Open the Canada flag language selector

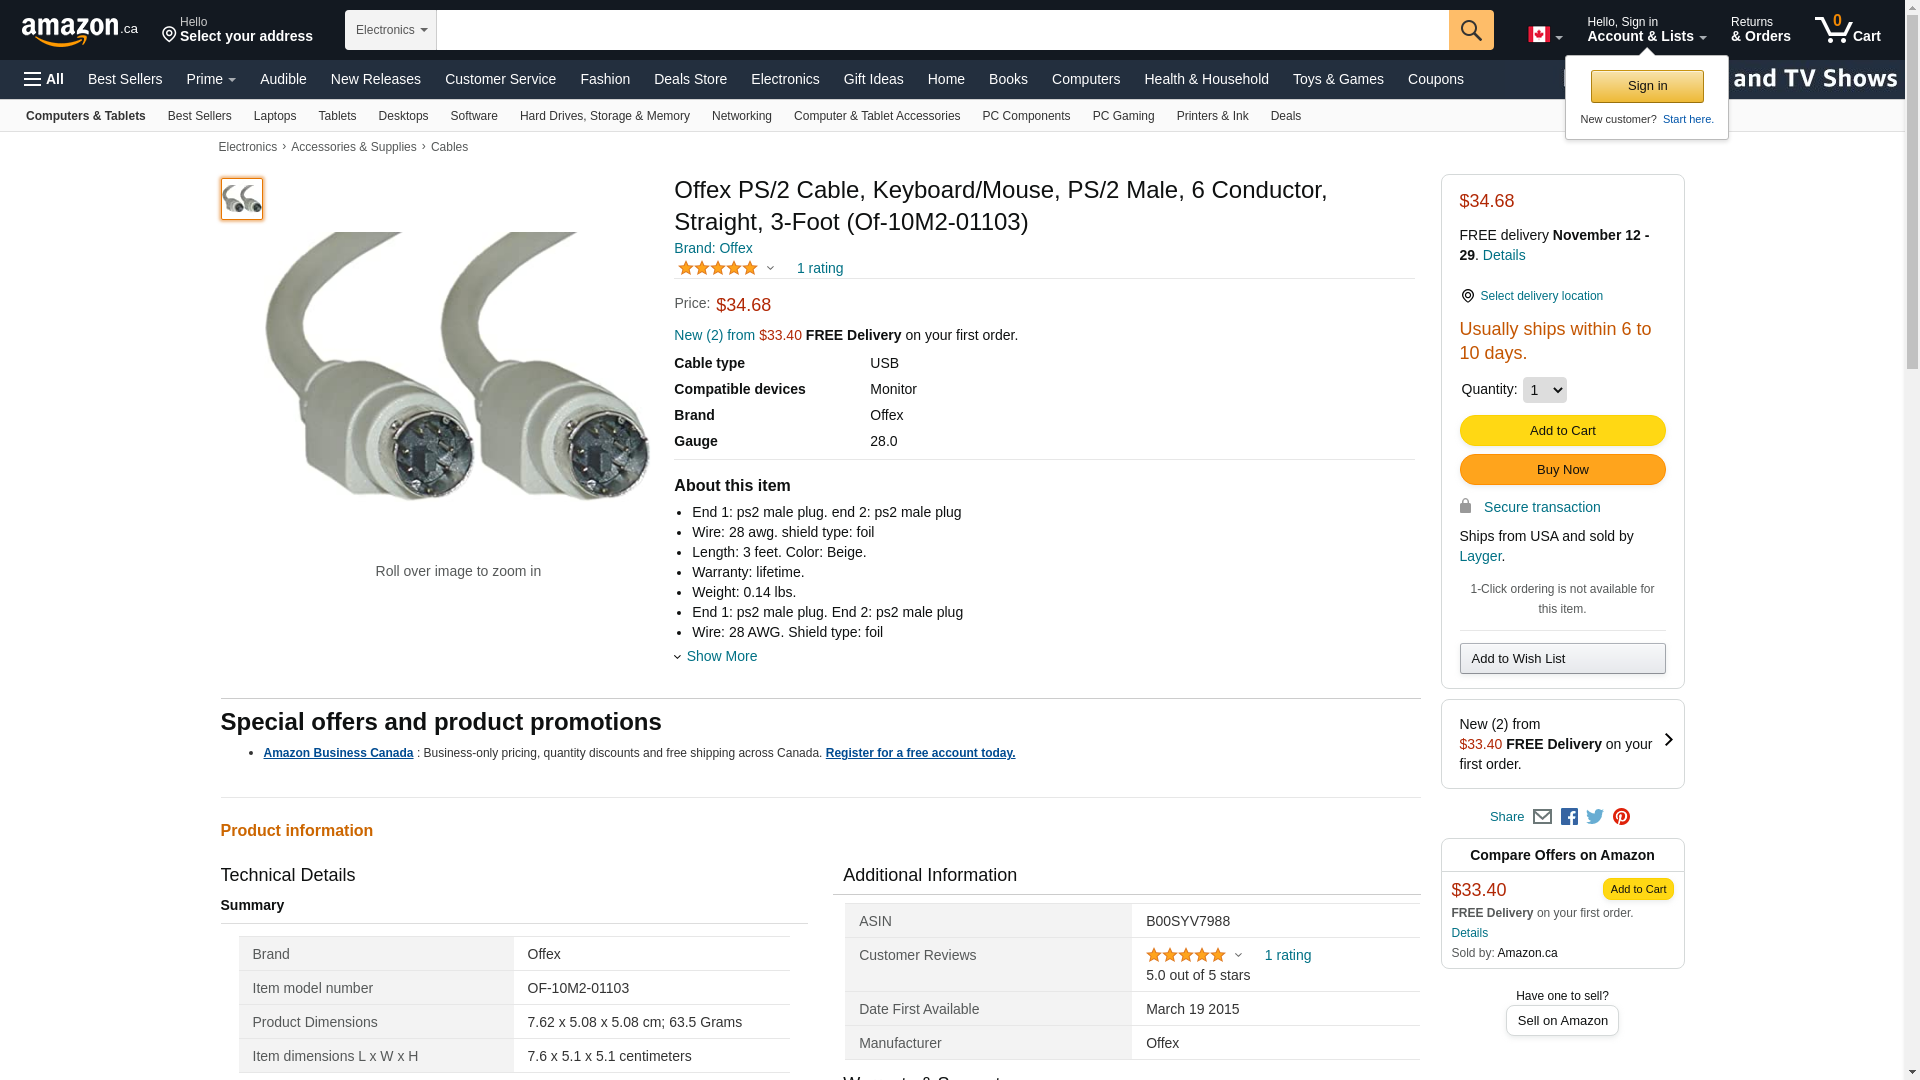tap(1544, 35)
